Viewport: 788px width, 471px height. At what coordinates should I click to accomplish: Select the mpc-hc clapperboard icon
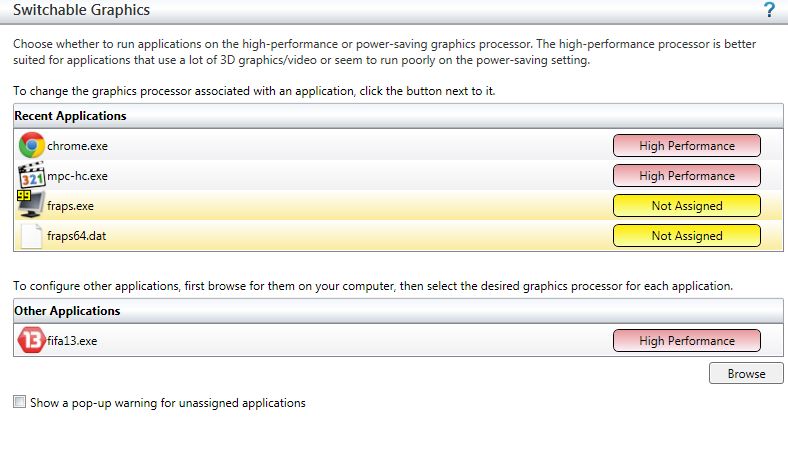(31, 175)
